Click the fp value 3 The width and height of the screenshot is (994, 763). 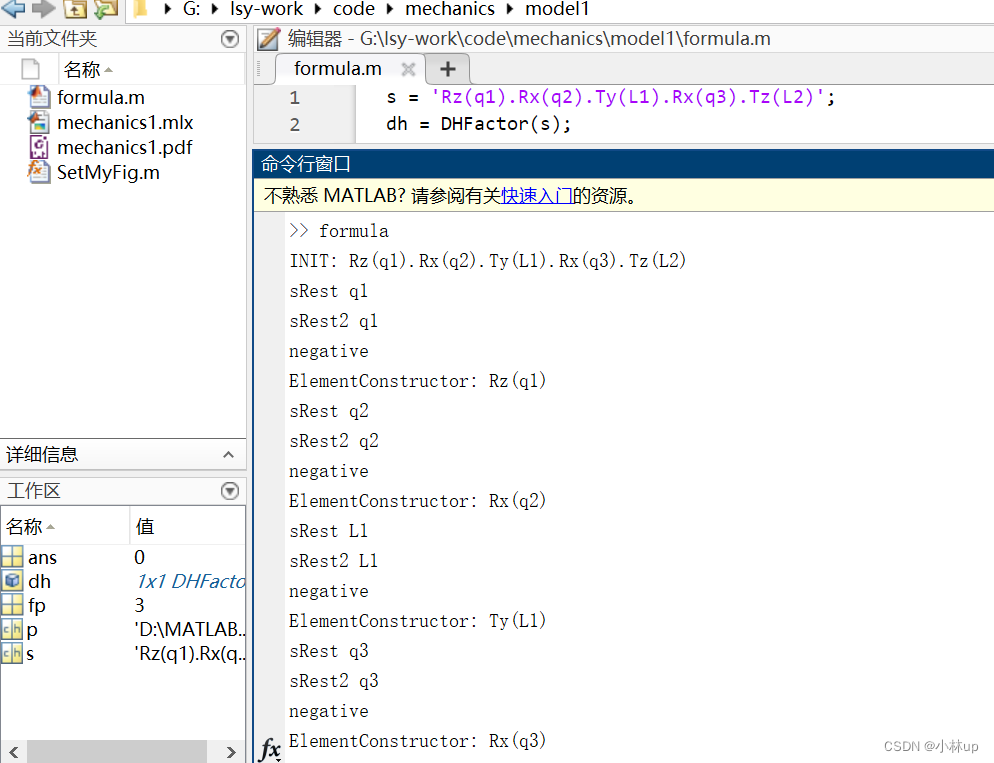pyautogui.click(x=139, y=605)
